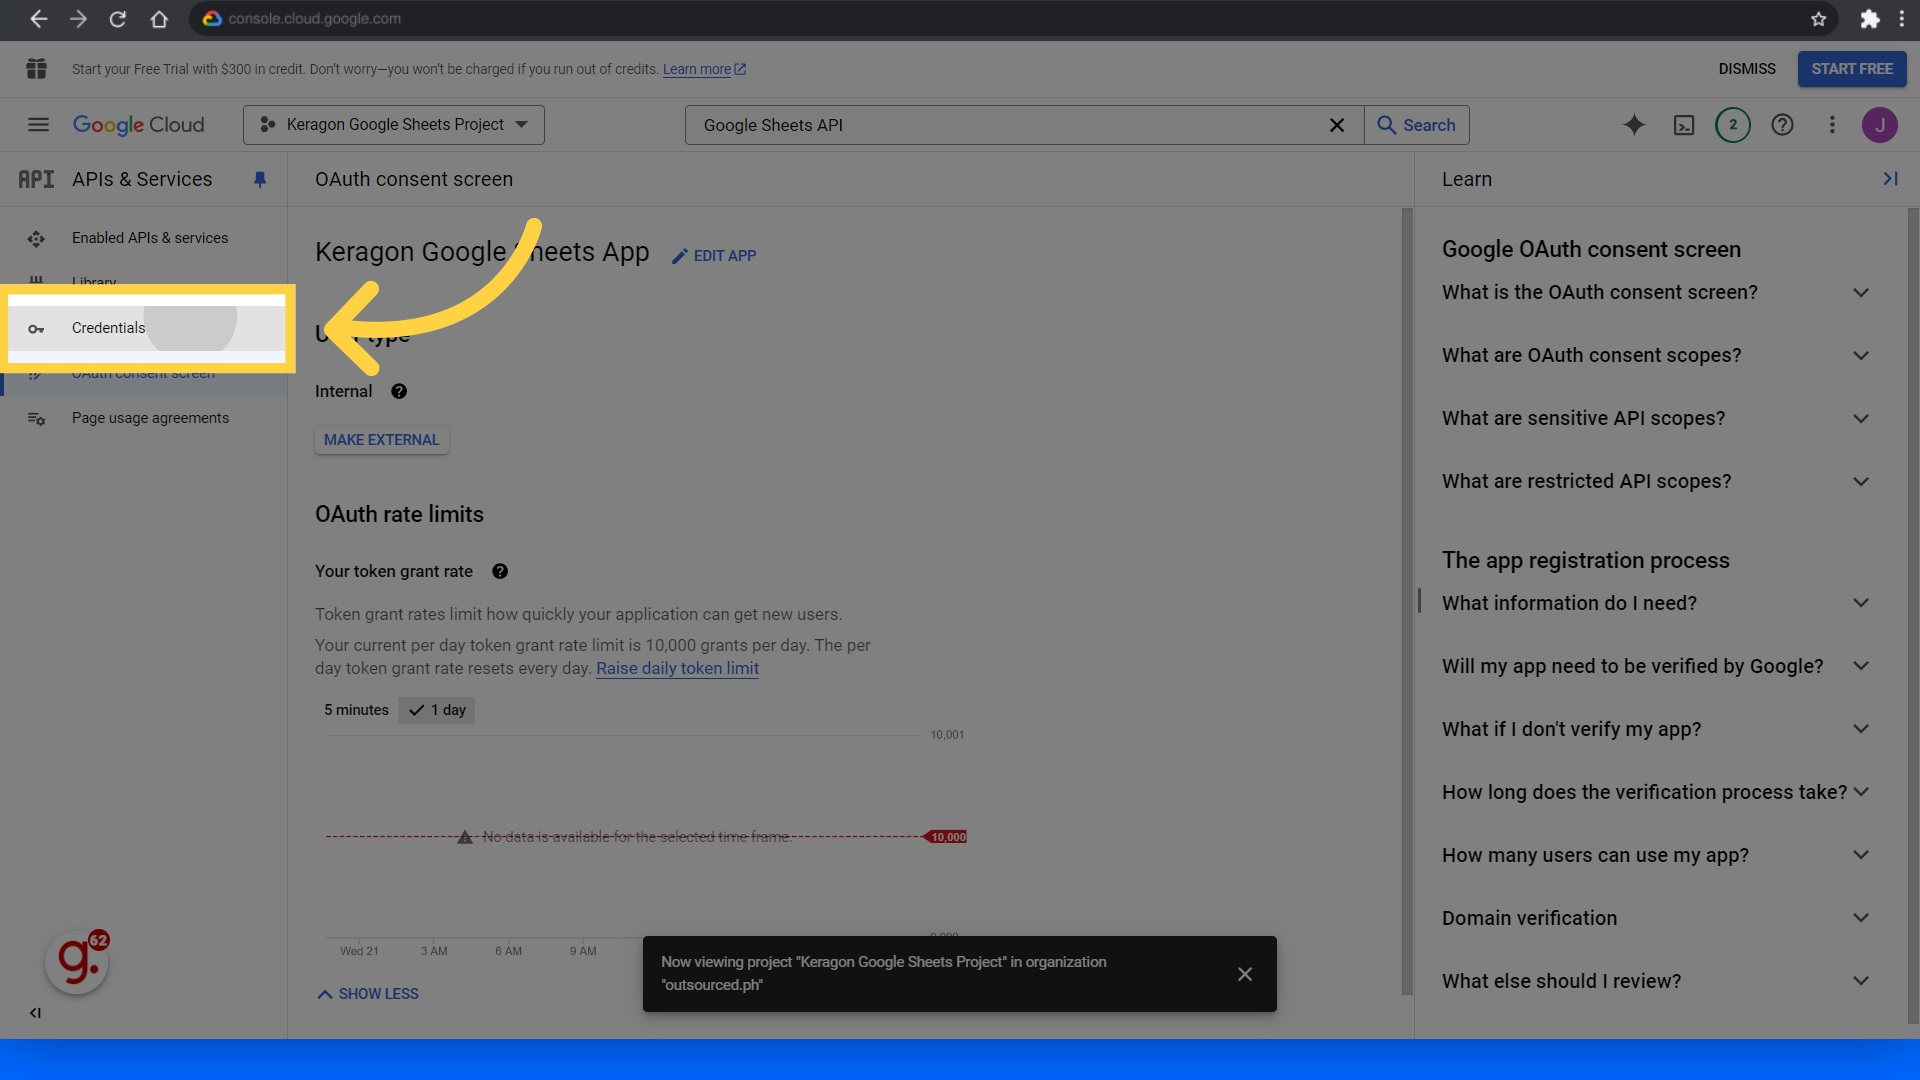
Task: Open Raise daily token limit link
Action: coord(677,668)
